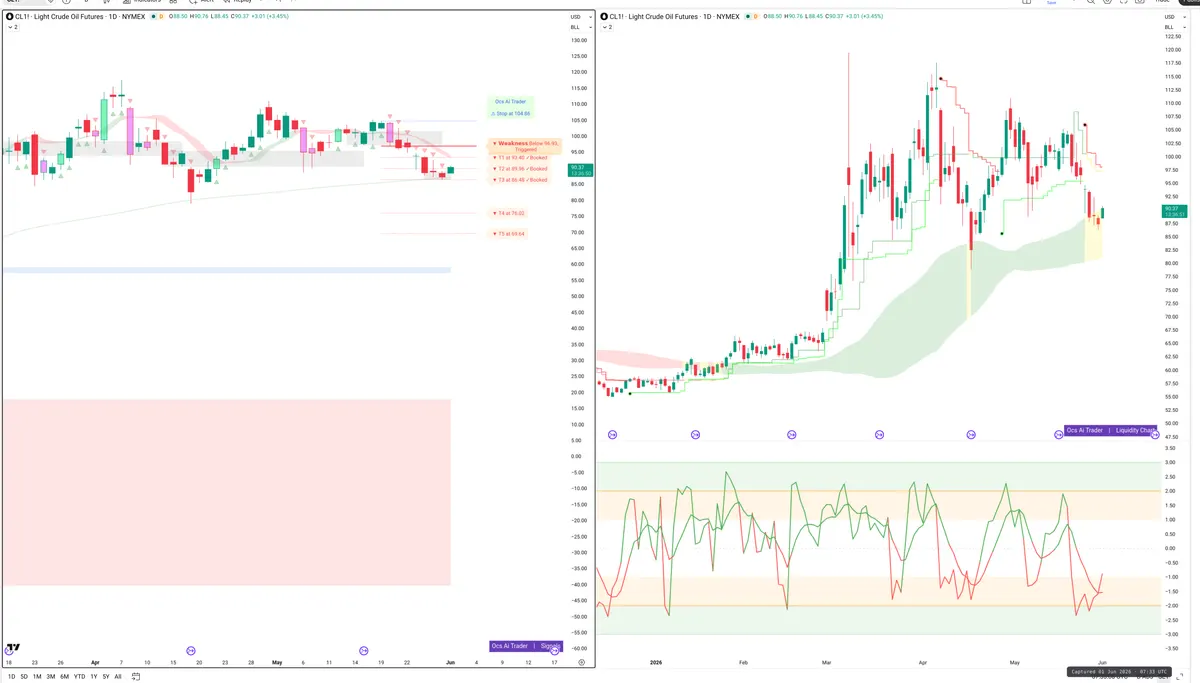Click the 'T4 at 76.02' target label

[508, 213]
